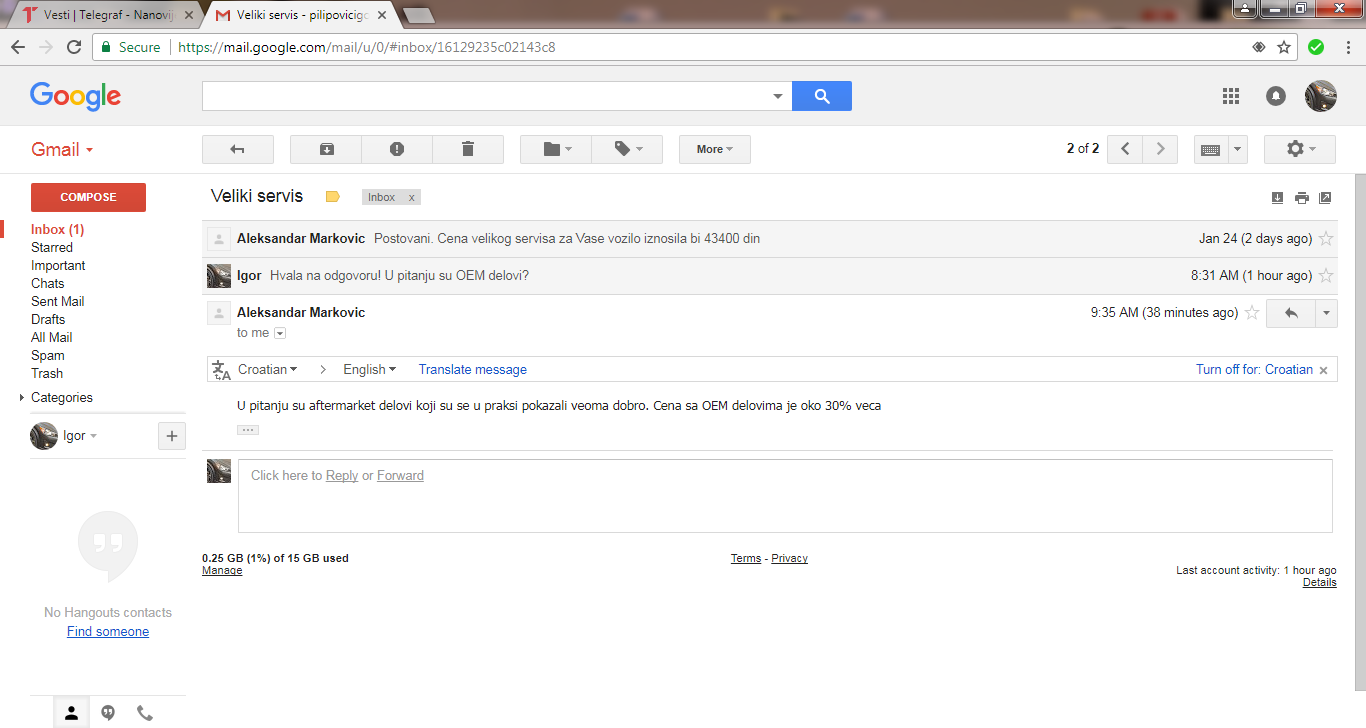Click inside the Gmail search box
Image resolution: width=1366 pixels, height=728 pixels.
[485, 96]
